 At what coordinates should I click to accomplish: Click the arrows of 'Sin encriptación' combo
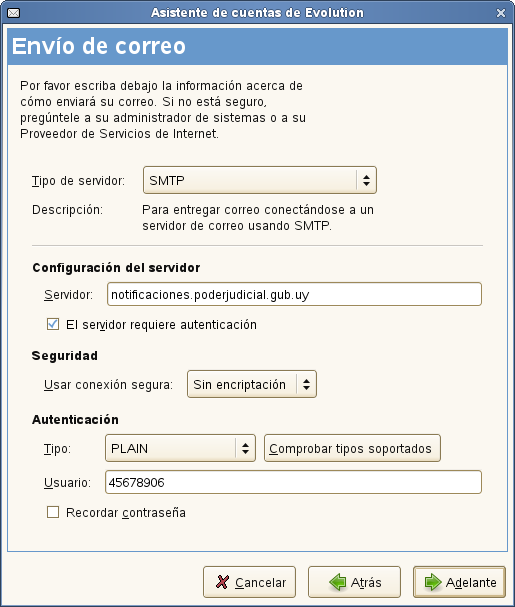pos(306,384)
